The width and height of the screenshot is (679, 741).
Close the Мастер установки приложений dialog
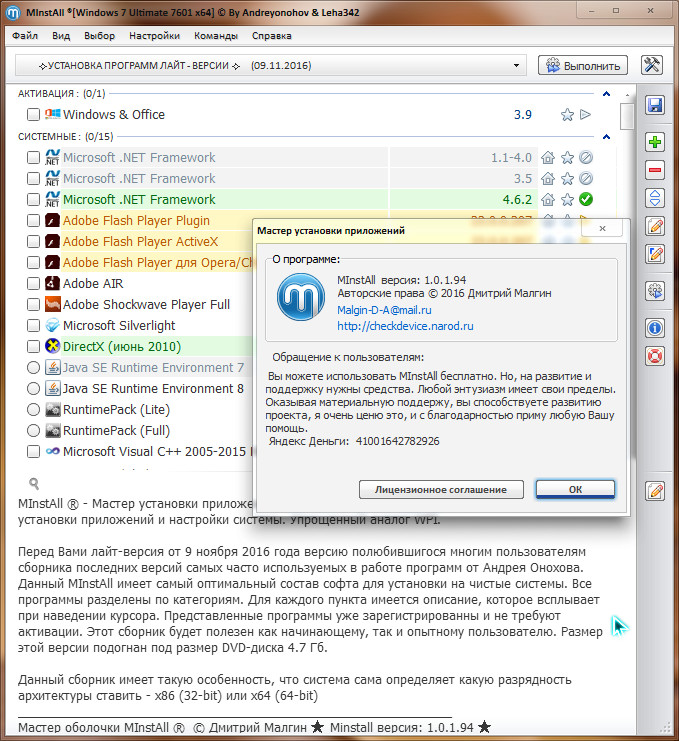coord(602,228)
